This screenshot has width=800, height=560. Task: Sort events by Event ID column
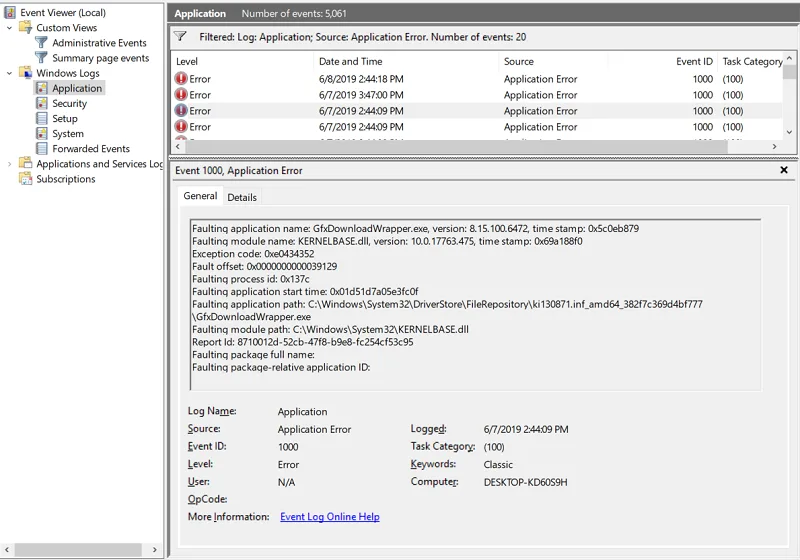663,61
